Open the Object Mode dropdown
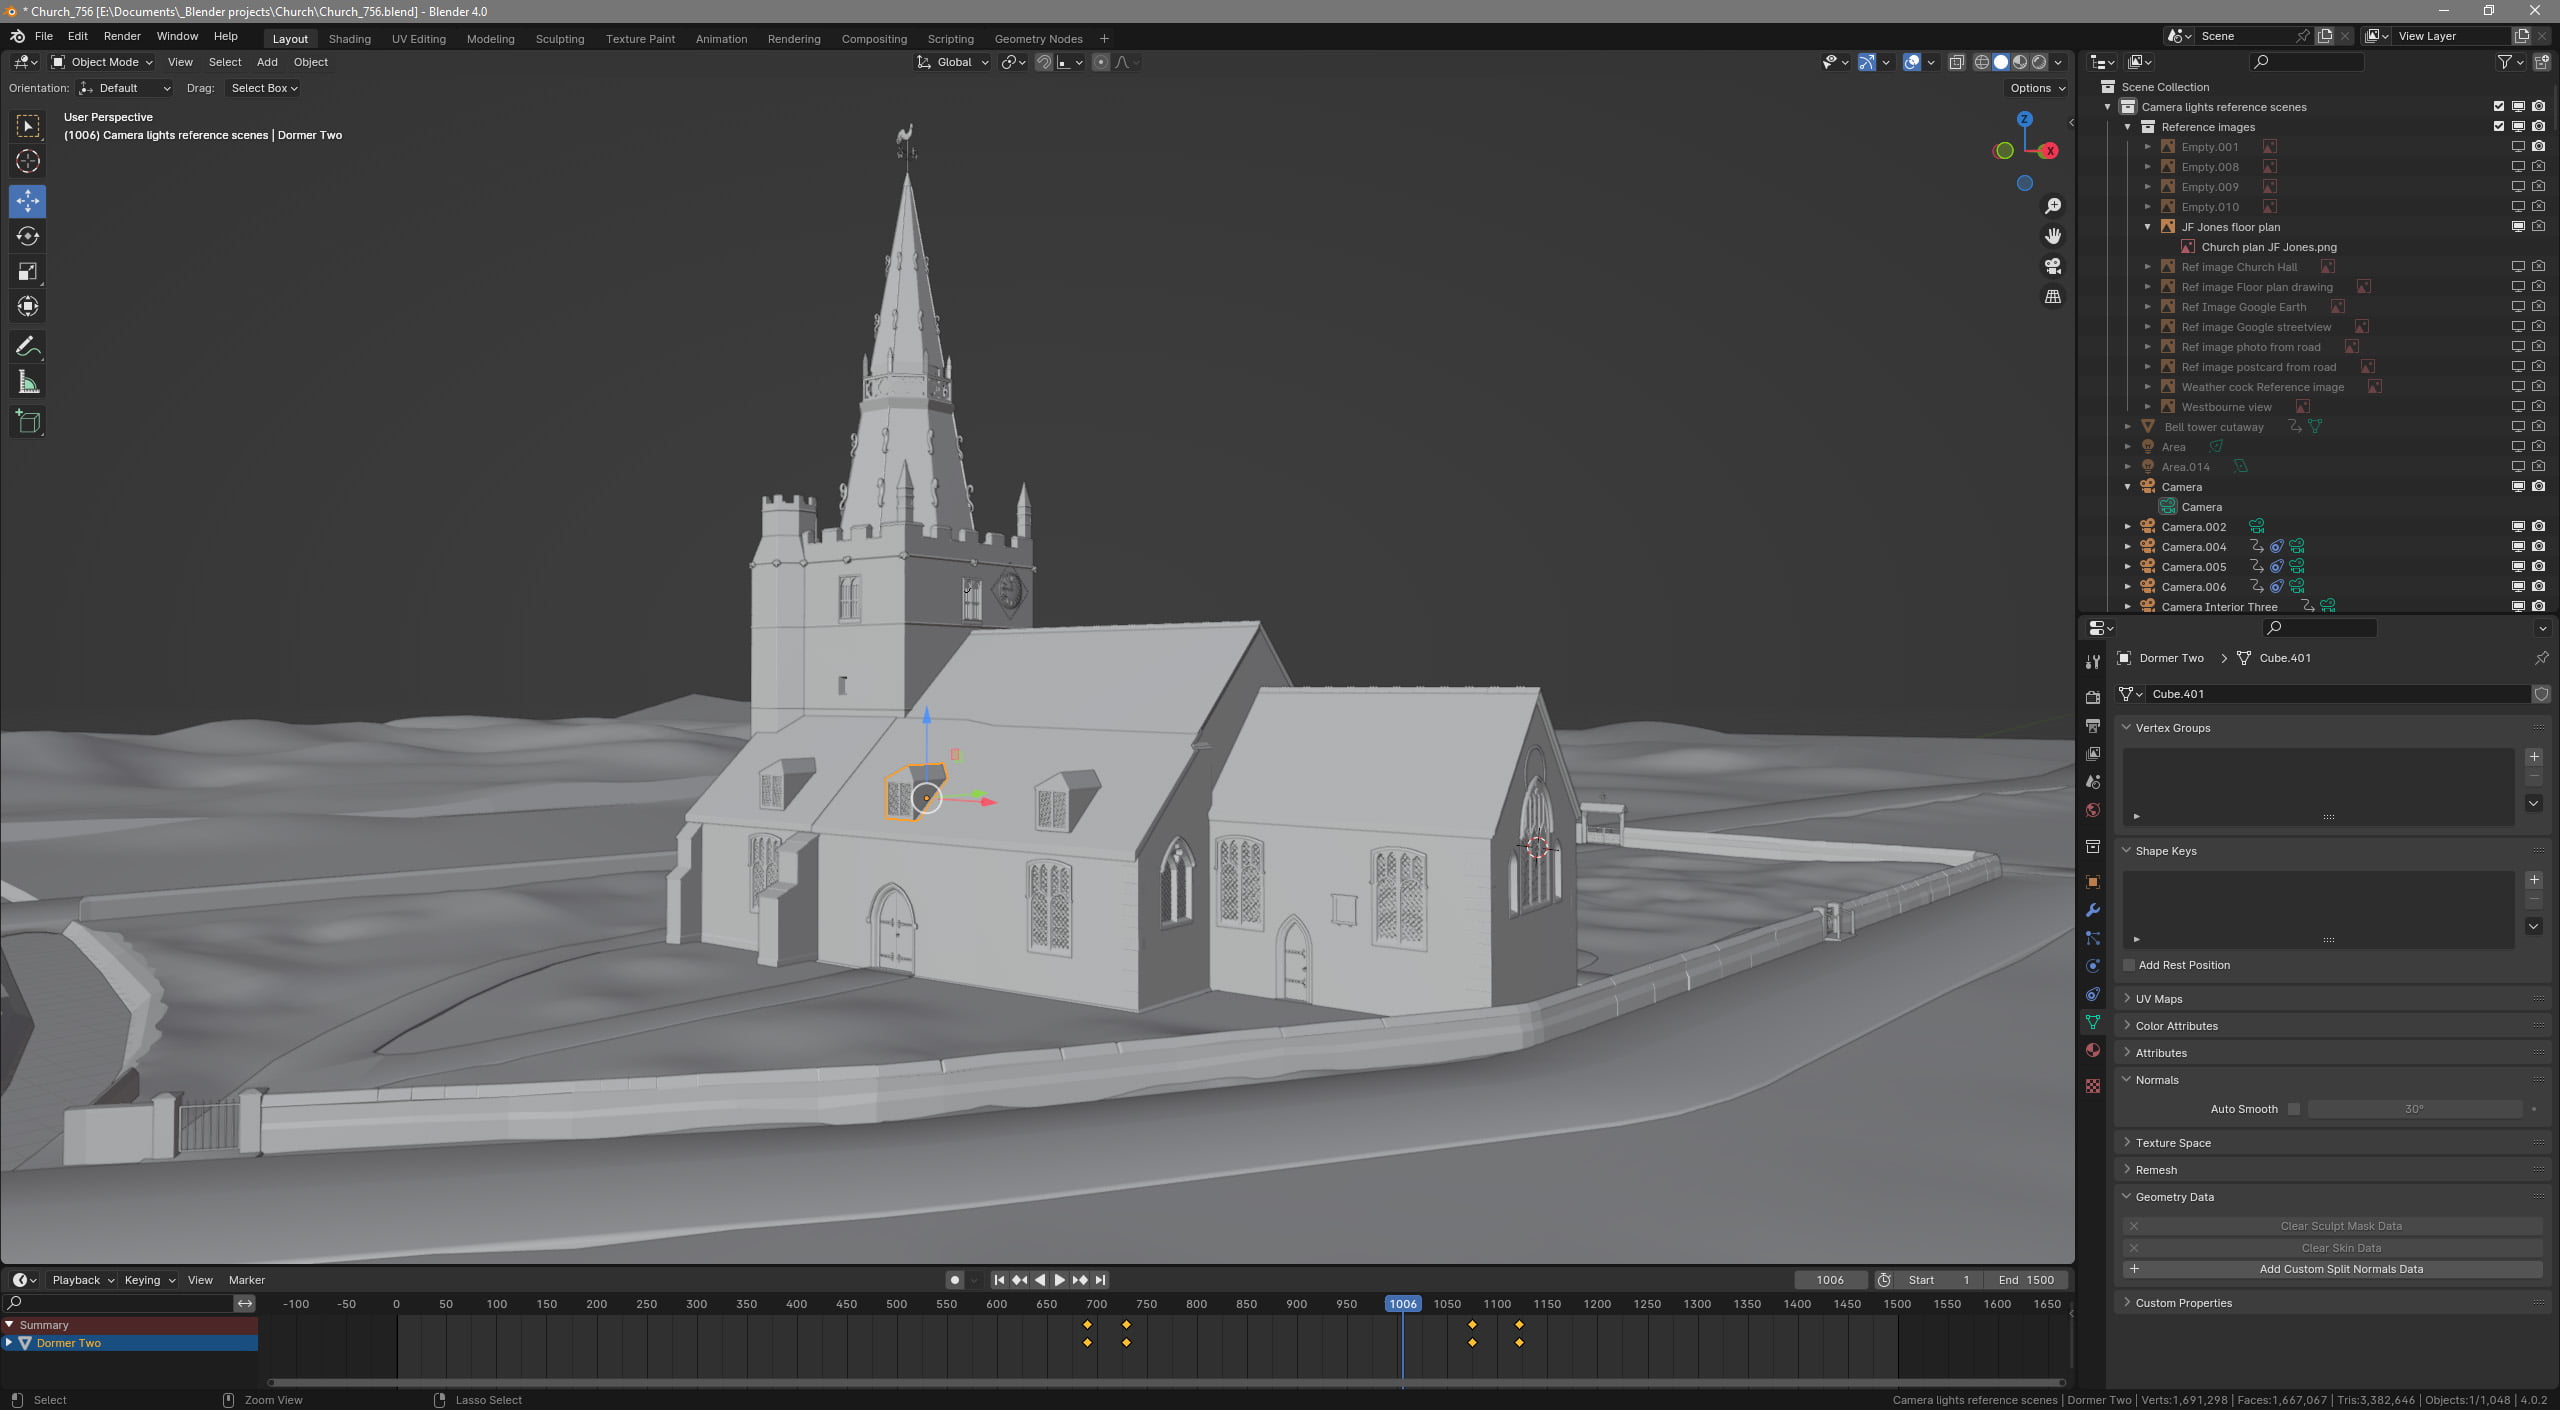 (x=102, y=62)
